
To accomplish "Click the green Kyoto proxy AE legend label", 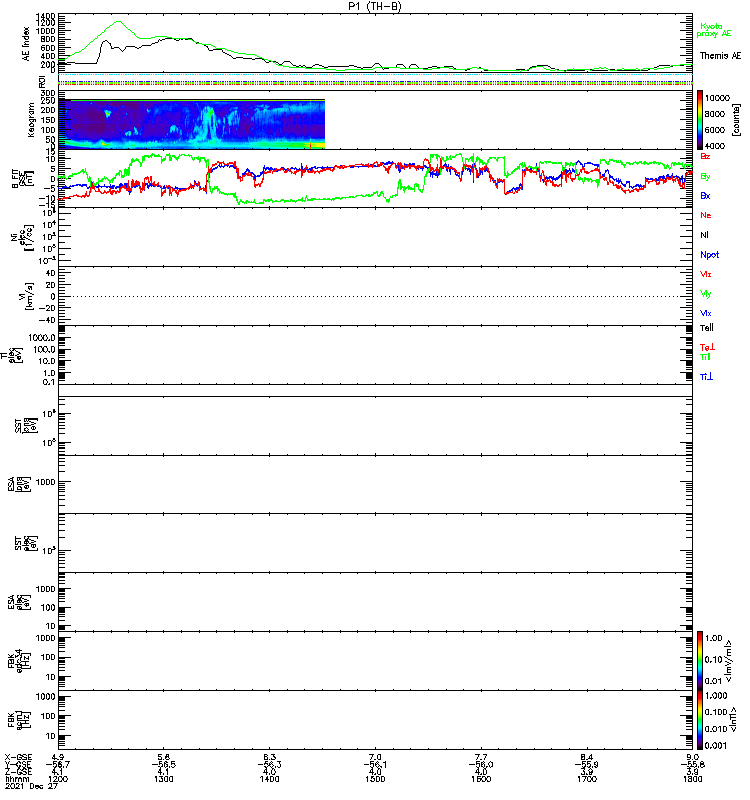I will (714, 30).
